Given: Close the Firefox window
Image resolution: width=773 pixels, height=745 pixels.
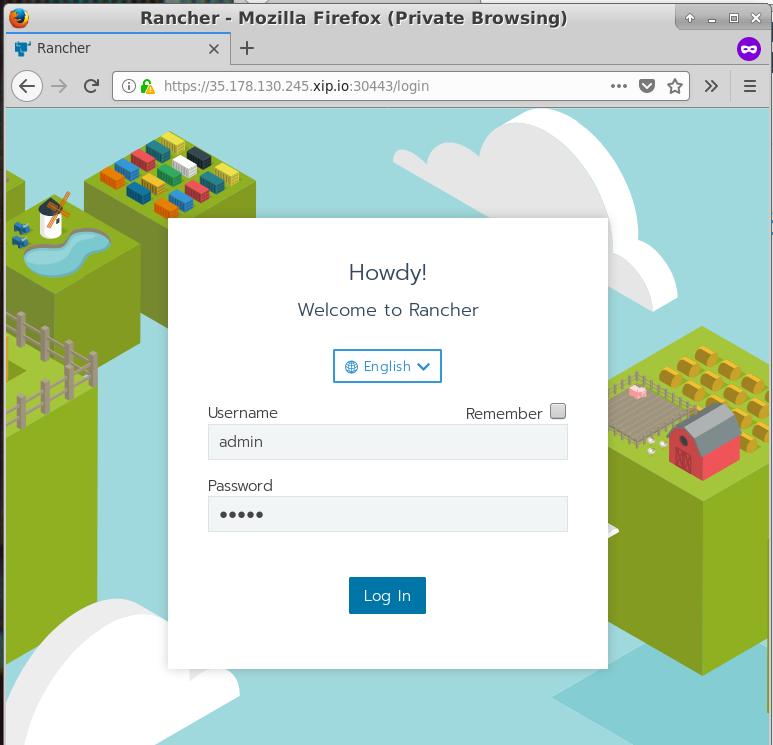Looking at the screenshot, I should pos(756,18).
